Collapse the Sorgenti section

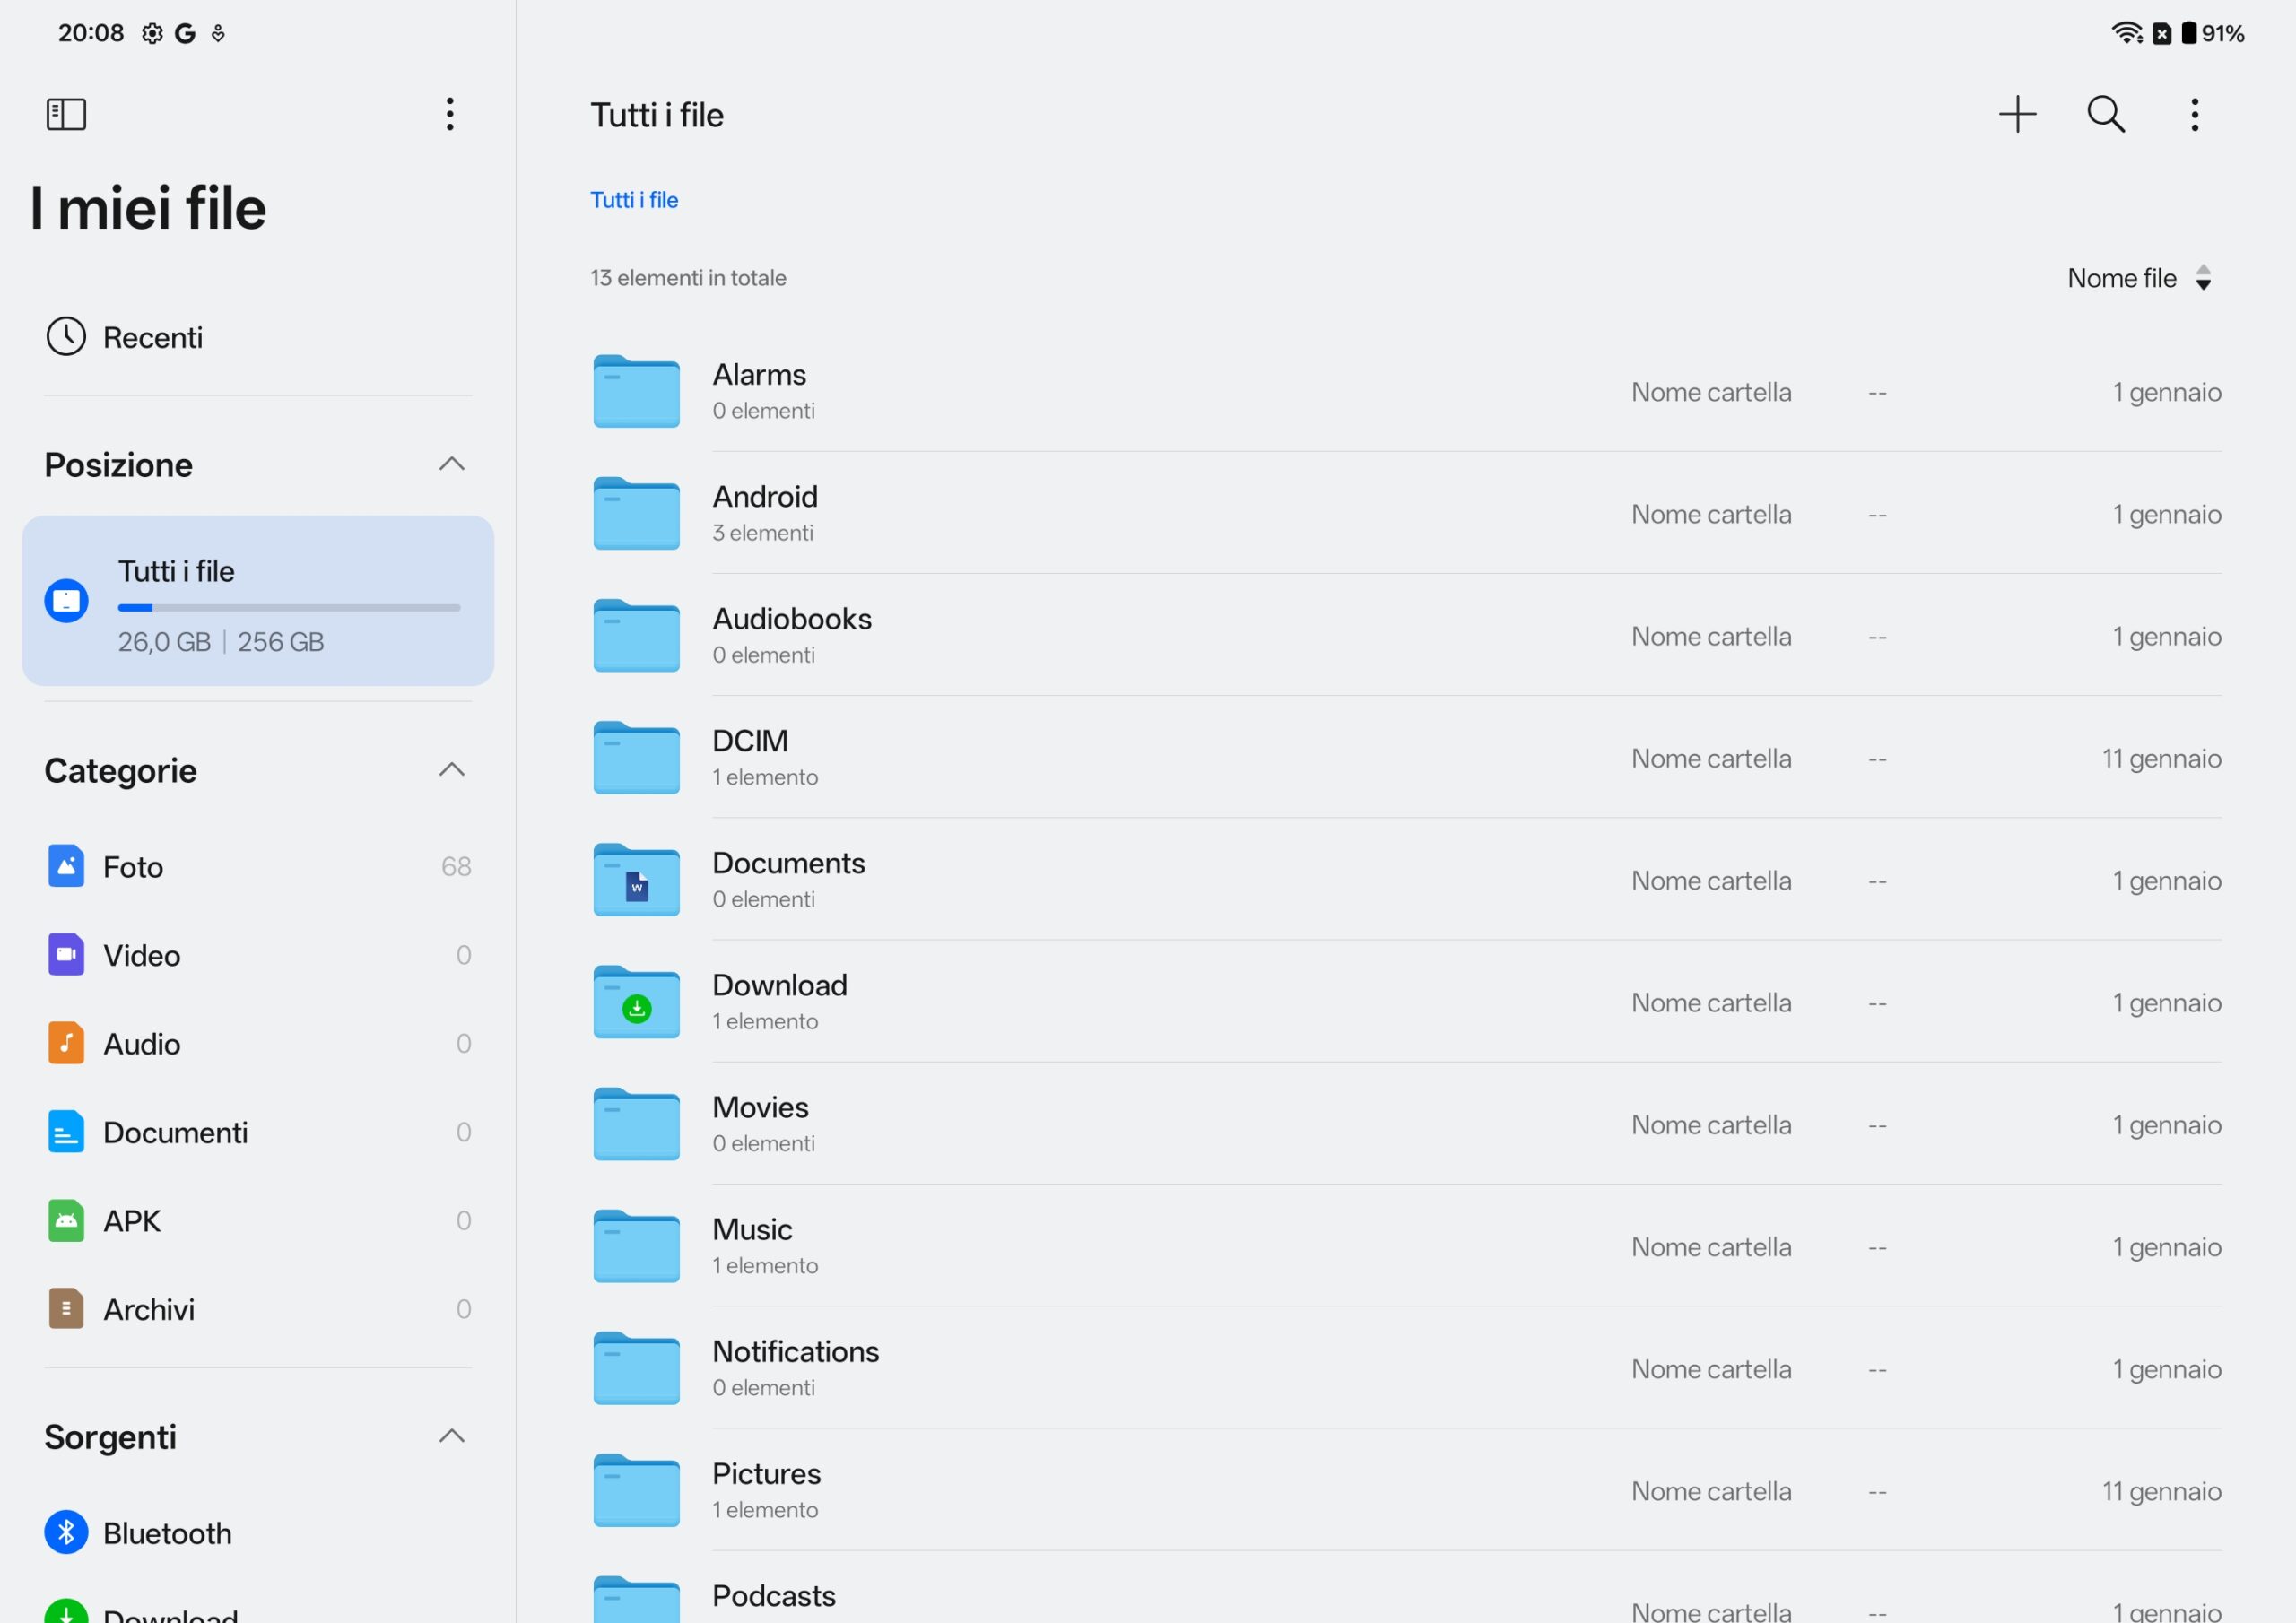452,1436
